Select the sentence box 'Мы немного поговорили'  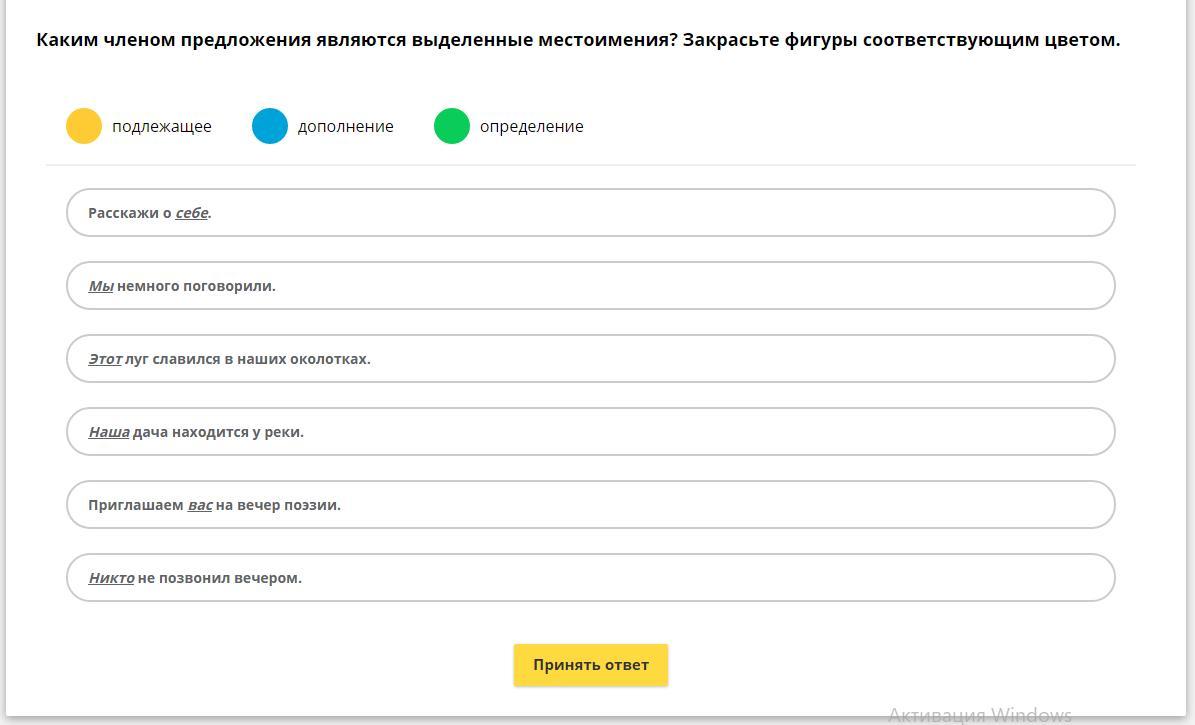point(590,286)
